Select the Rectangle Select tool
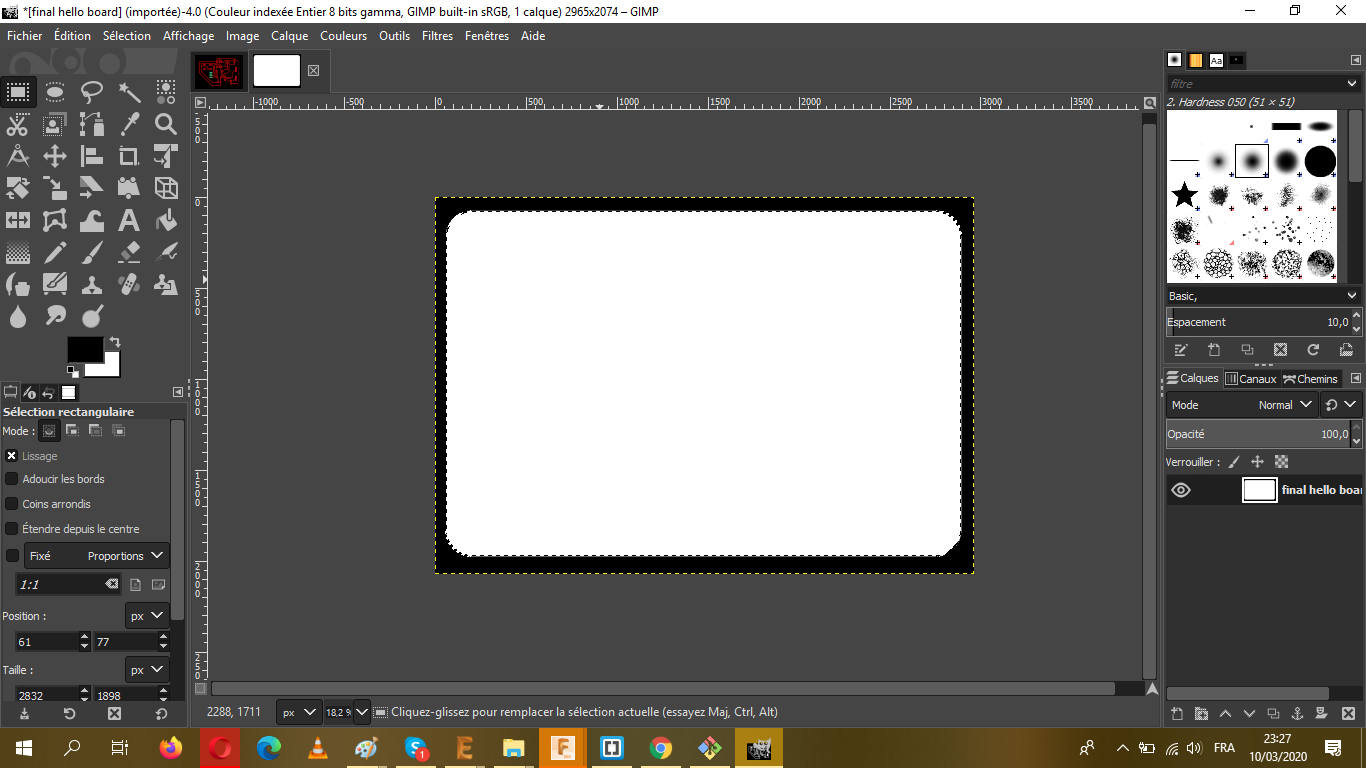1366x768 pixels. tap(18, 93)
